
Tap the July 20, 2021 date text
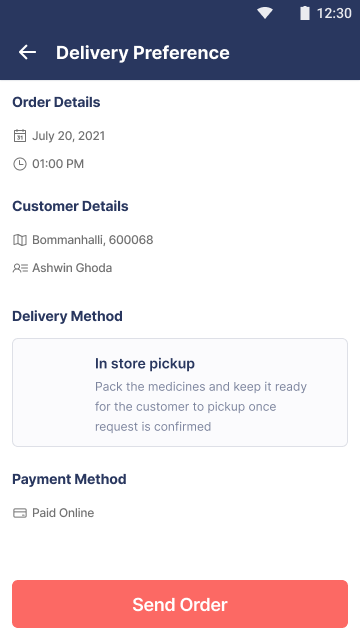(x=69, y=136)
